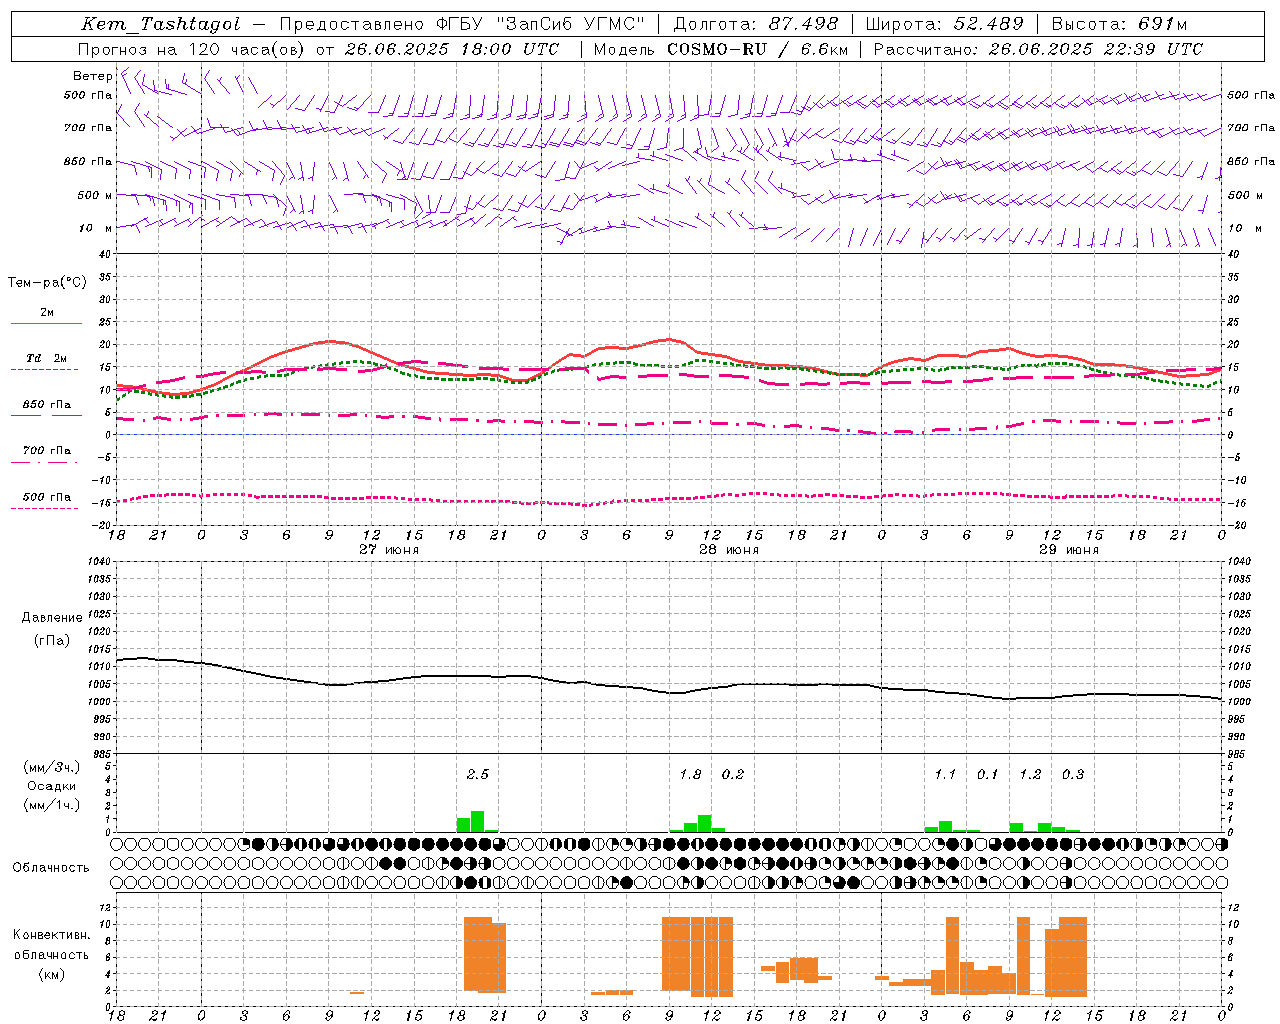Click the tallest green bar below the 1.8 value
Screen dimensions: 1280x1024
coord(705,823)
